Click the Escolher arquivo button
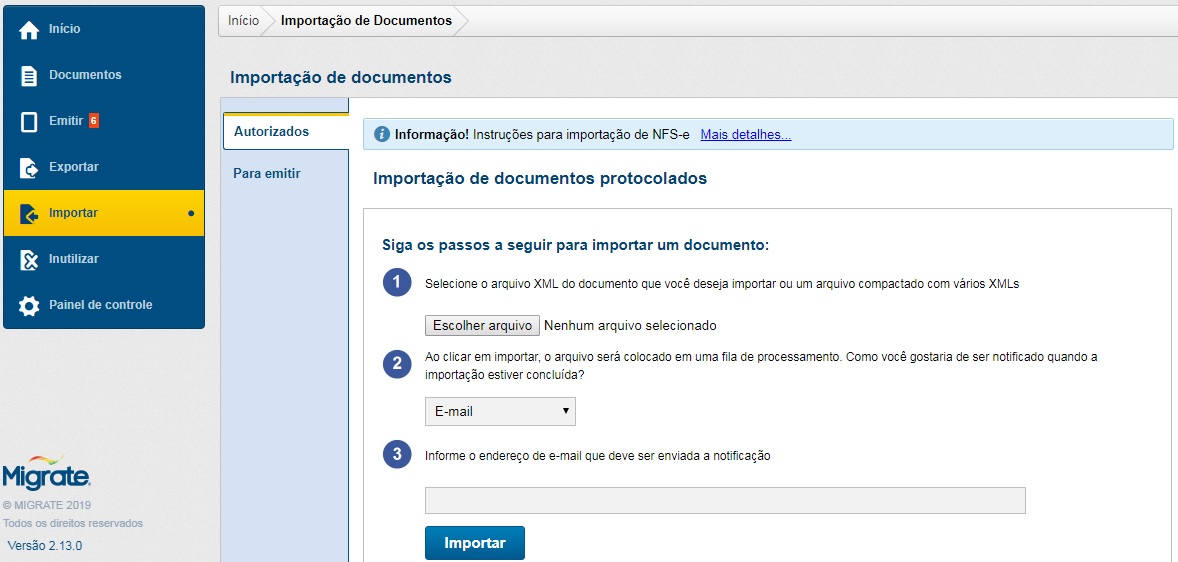Screen dimensions: 1178x562 482,326
